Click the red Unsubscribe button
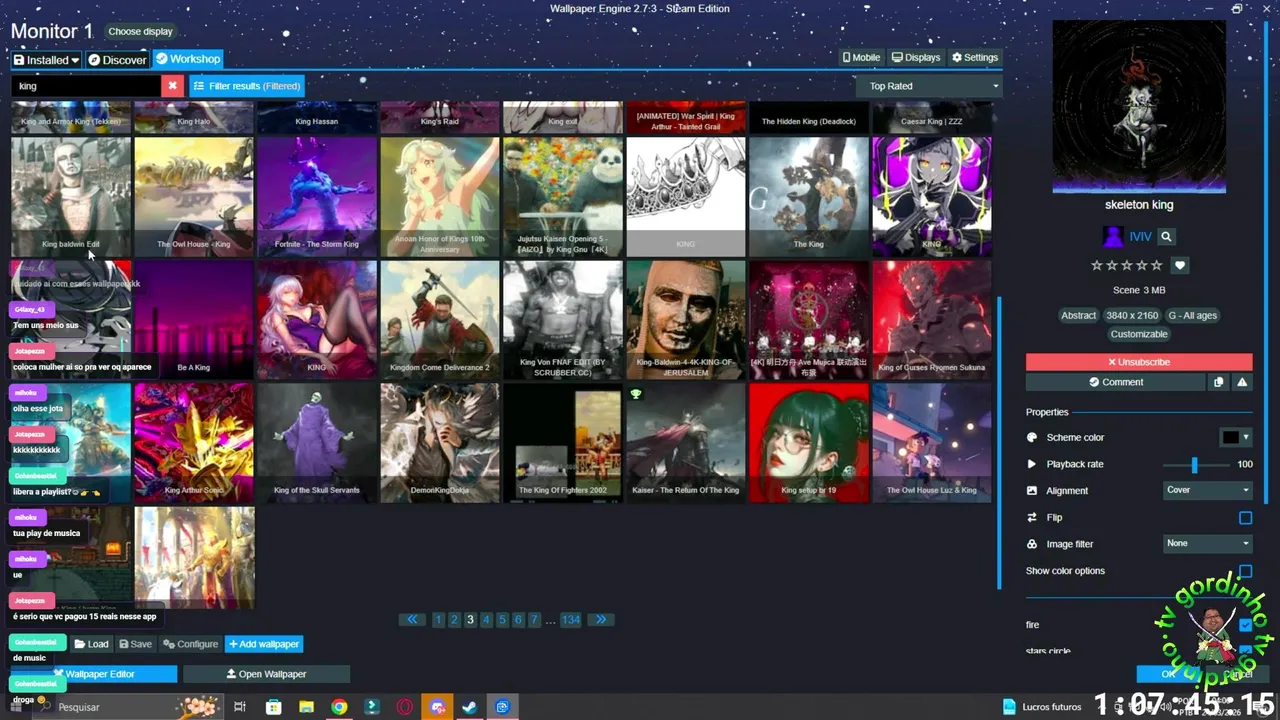The image size is (1280, 720). pyautogui.click(x=1139, y=362)
